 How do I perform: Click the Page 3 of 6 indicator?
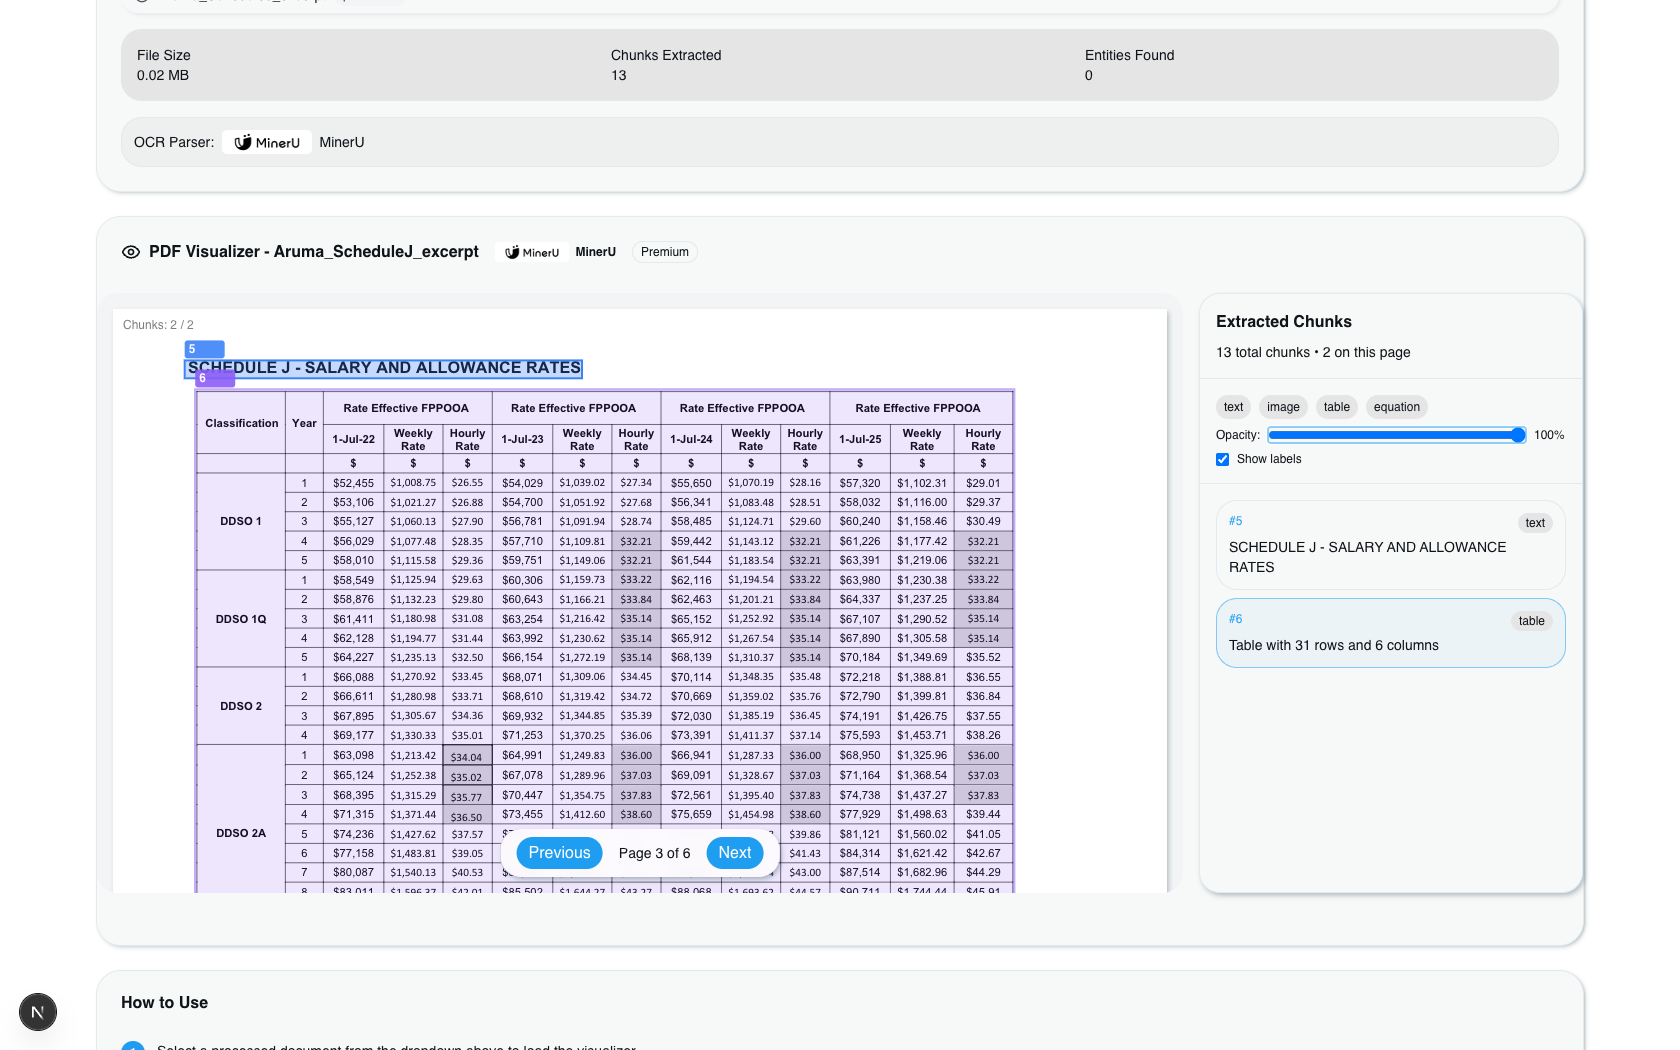pos(654,853)
